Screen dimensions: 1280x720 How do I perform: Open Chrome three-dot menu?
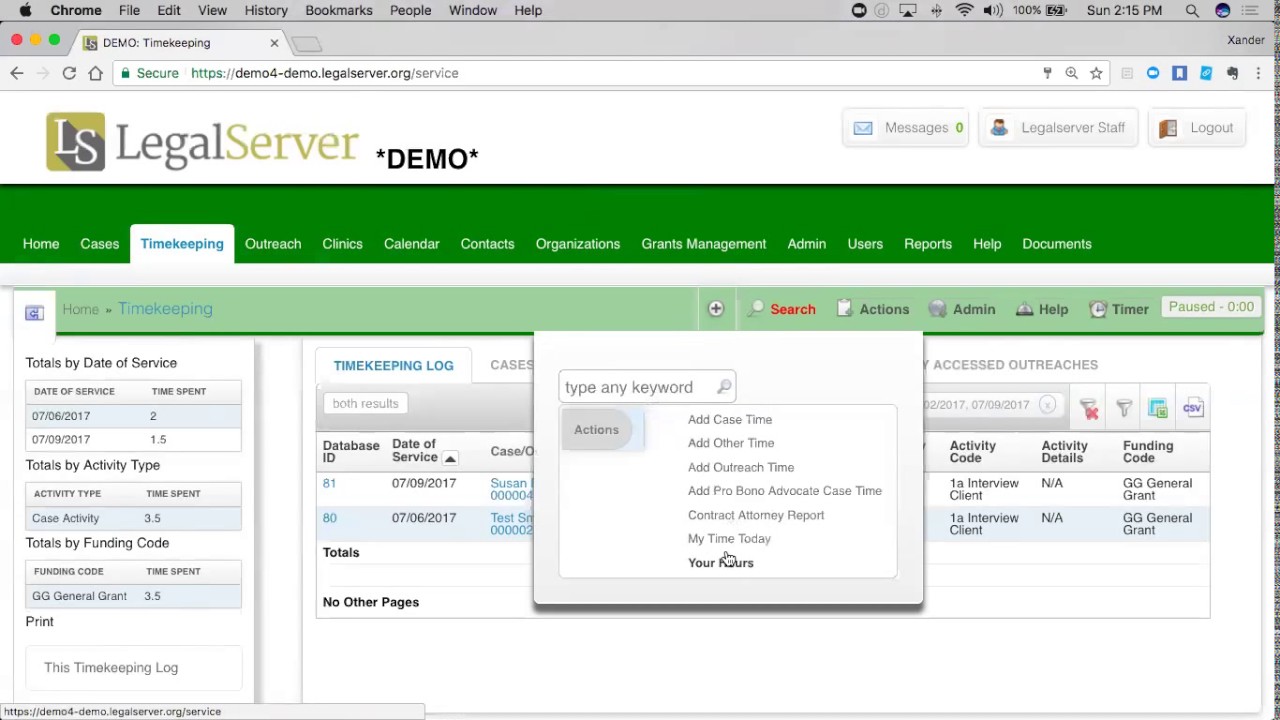click(1258, 73)
